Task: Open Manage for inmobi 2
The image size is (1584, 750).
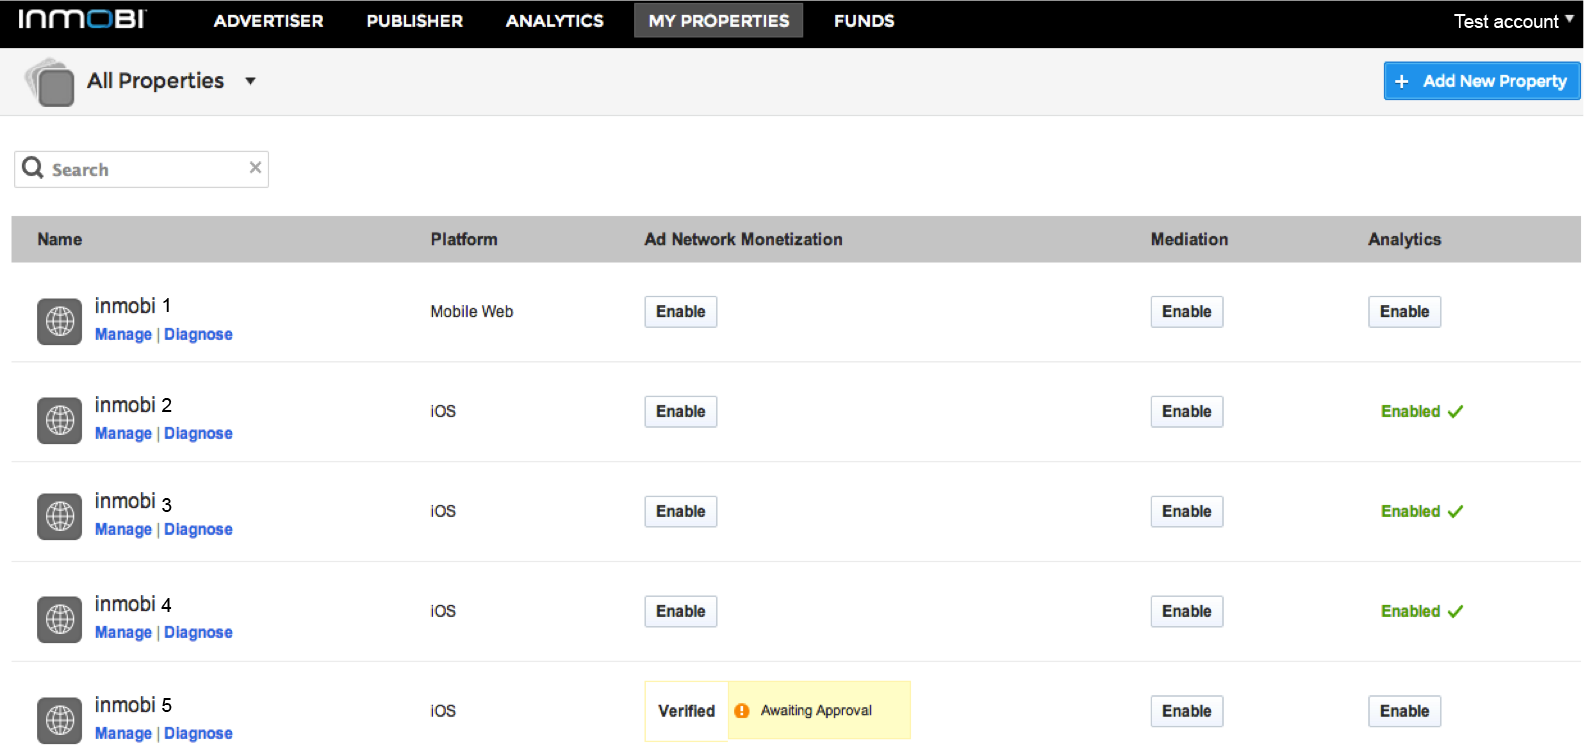Action: (x=123, y=433)
